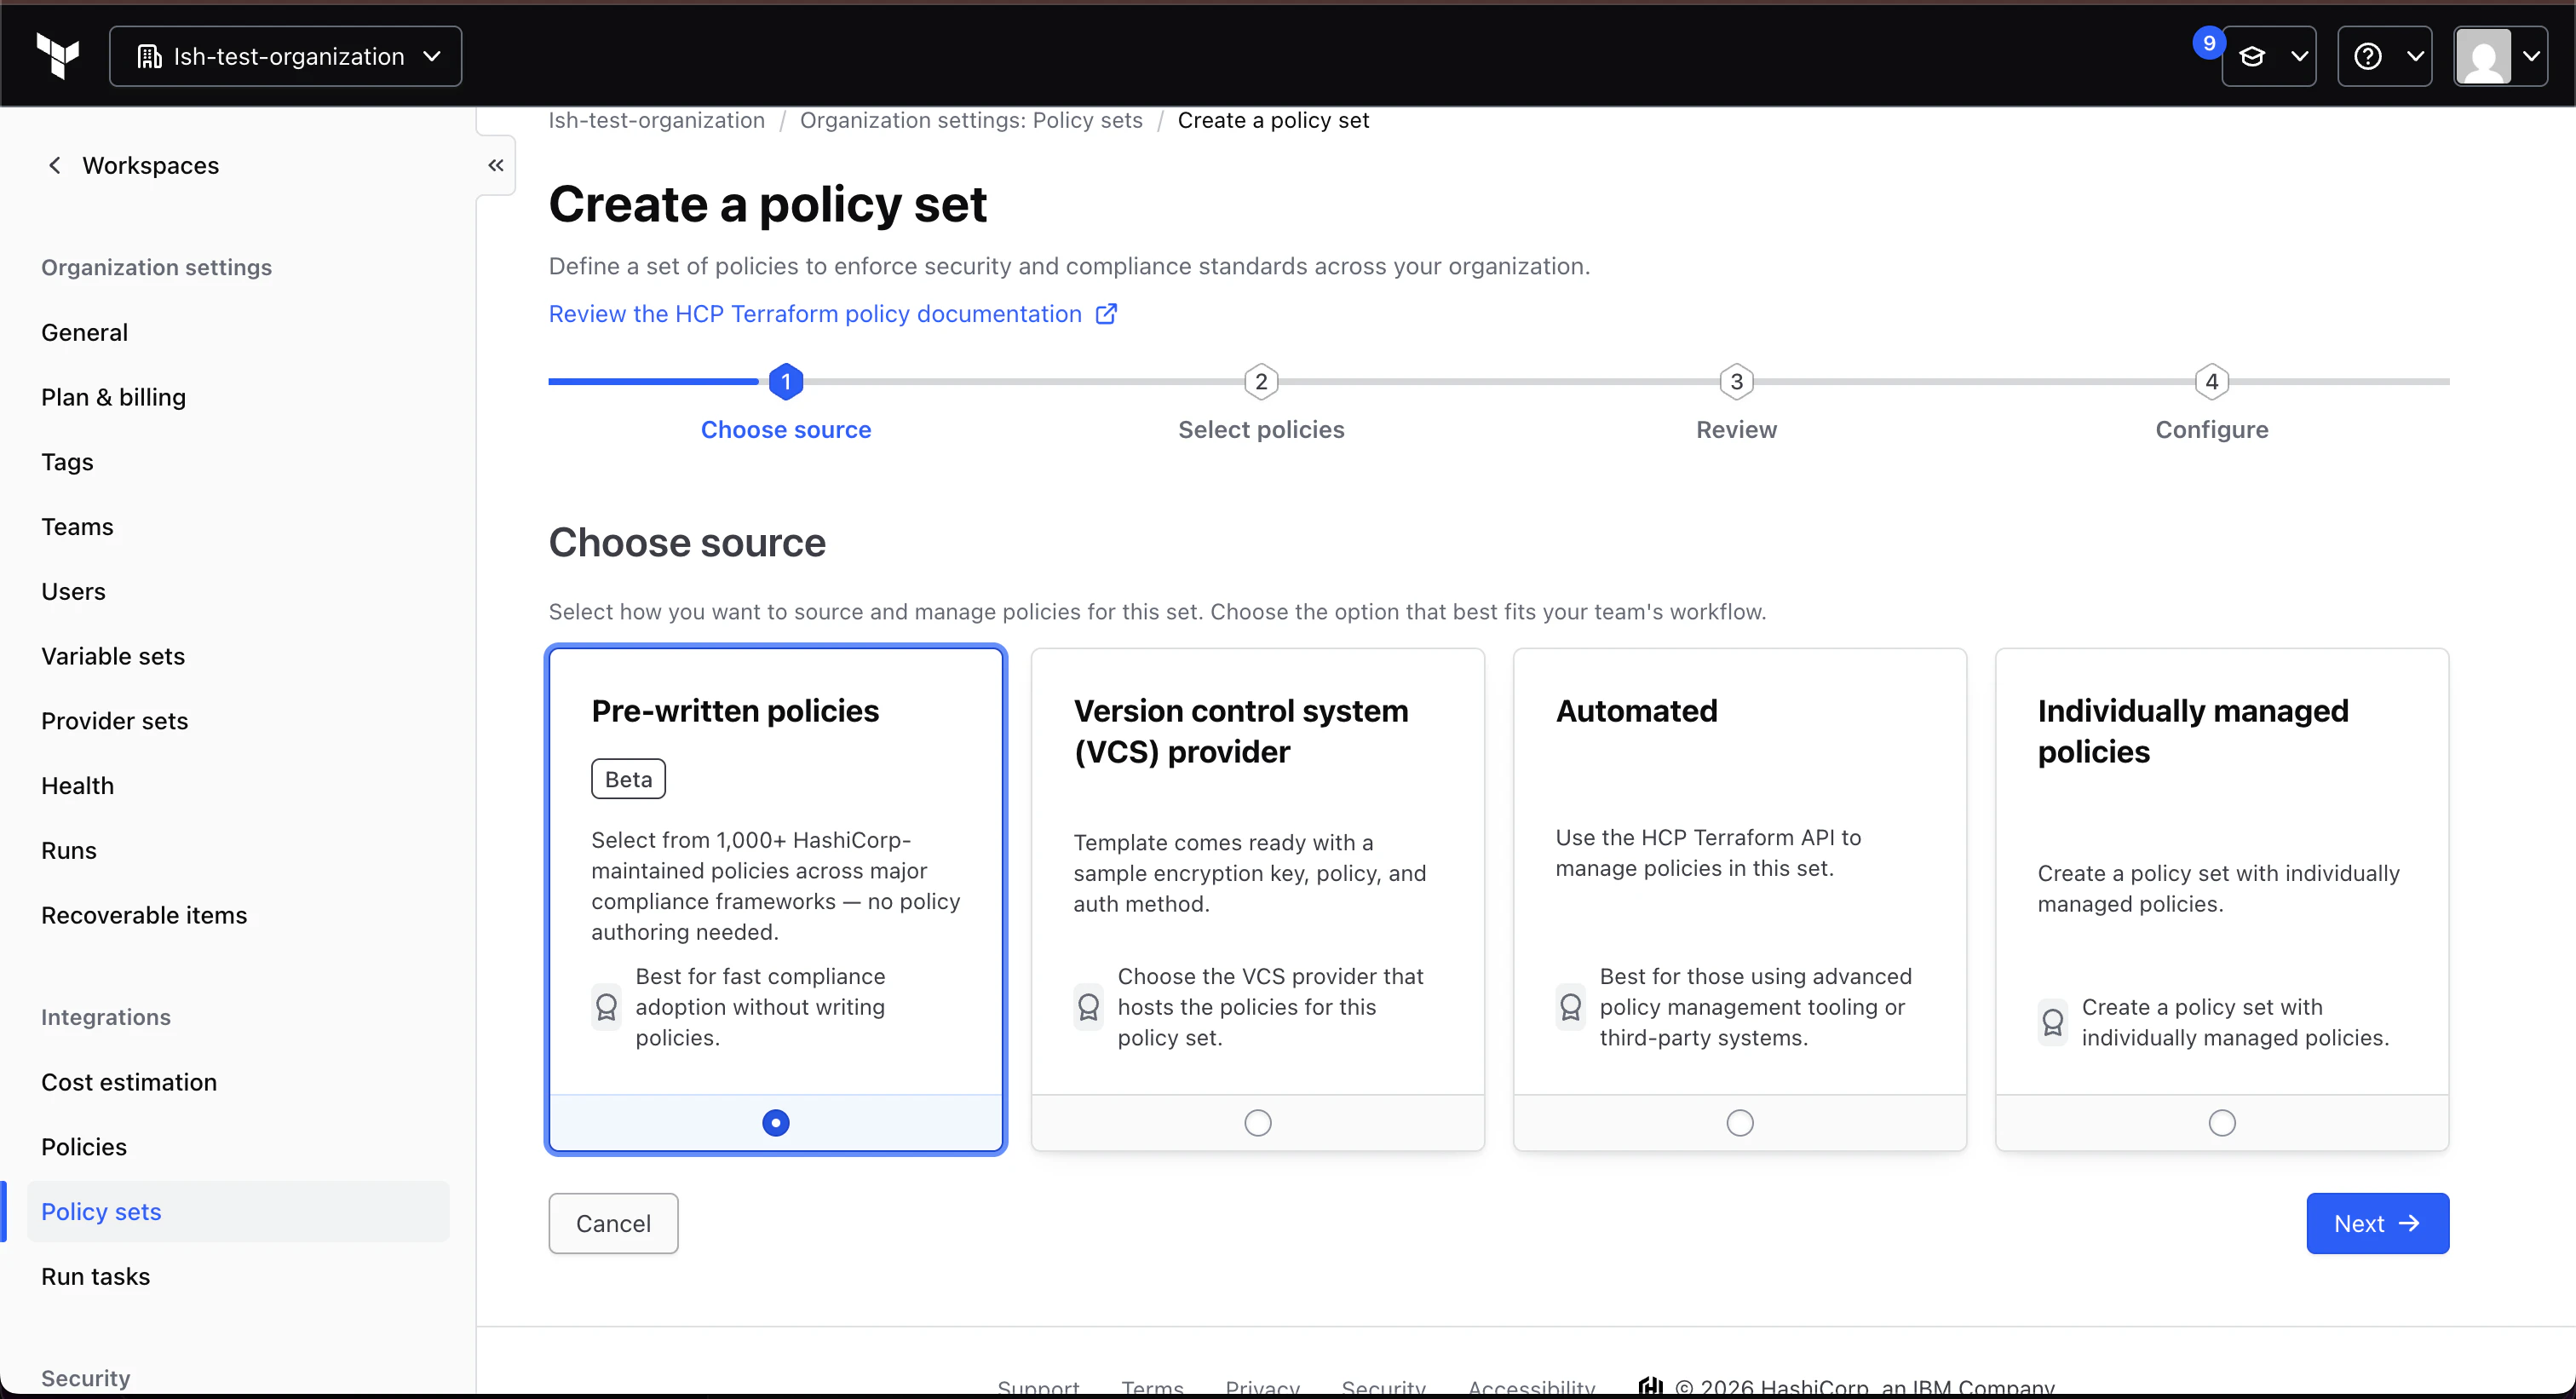The width and height of the screenshot is (2576, 1399).
Task: Expand the help question mark menu
Action: click(x=2385, y=56)
